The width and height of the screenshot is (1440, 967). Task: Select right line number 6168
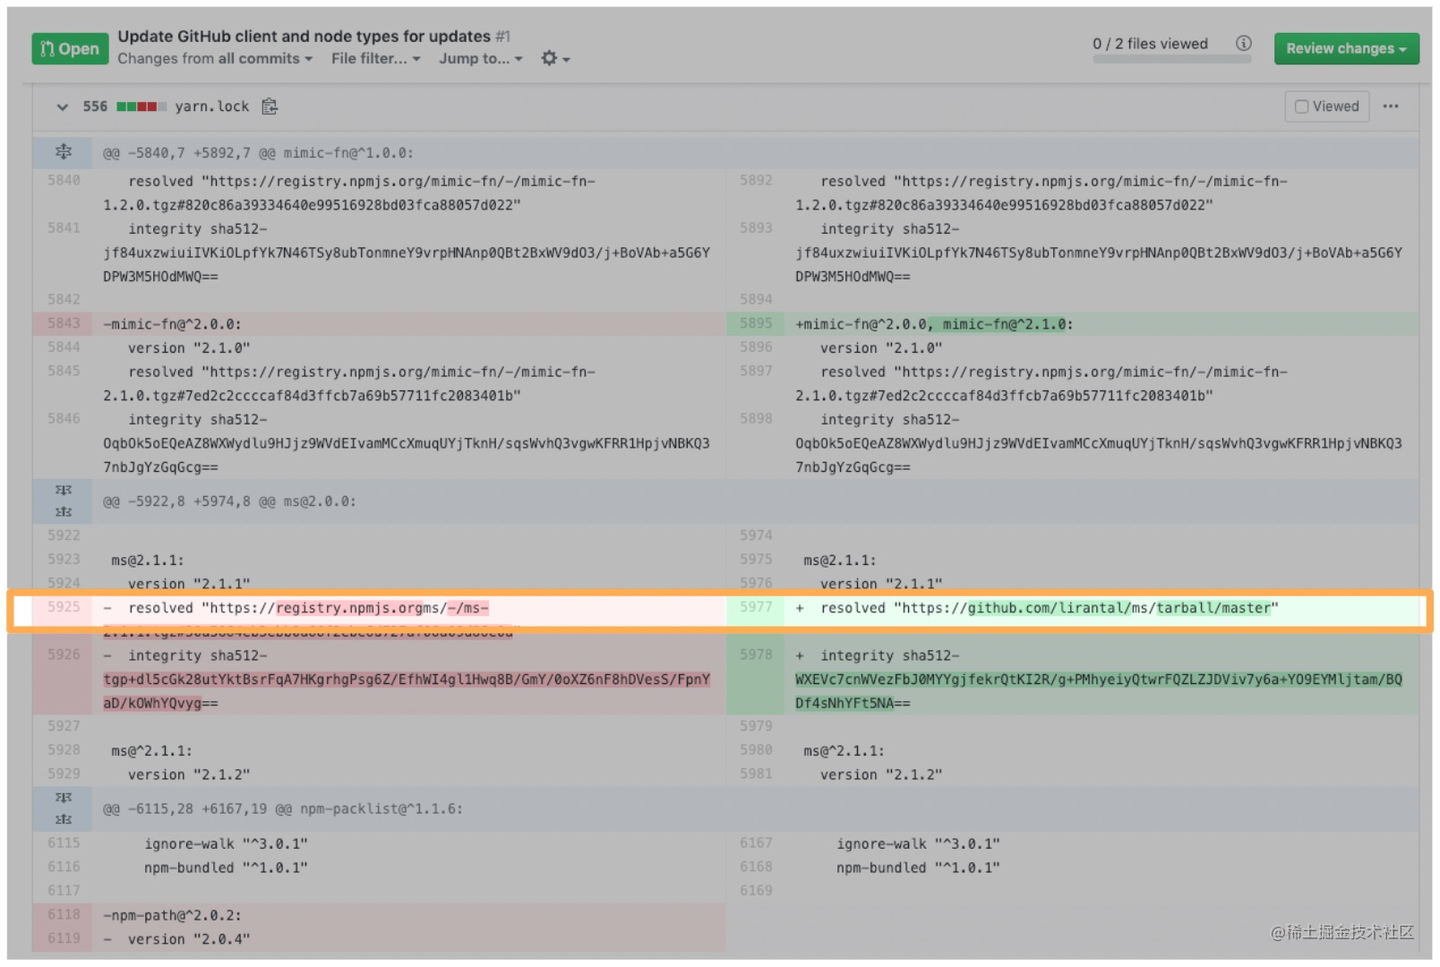(756, 867)
